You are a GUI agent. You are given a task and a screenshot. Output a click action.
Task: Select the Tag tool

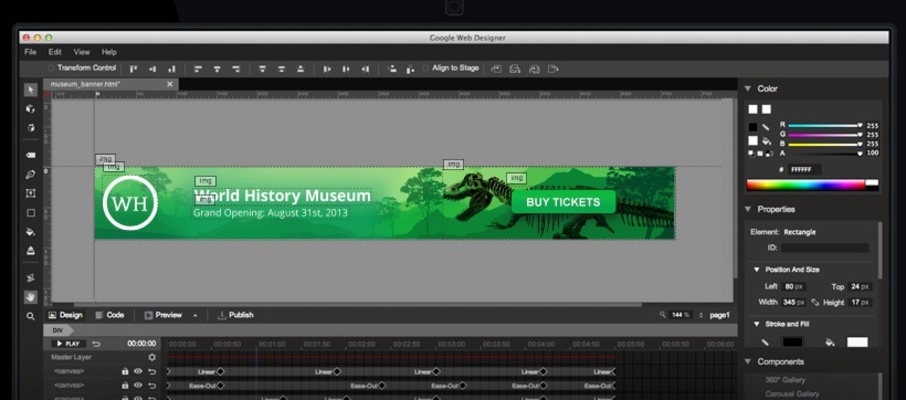pyautogui.click(x=31, y=155)
